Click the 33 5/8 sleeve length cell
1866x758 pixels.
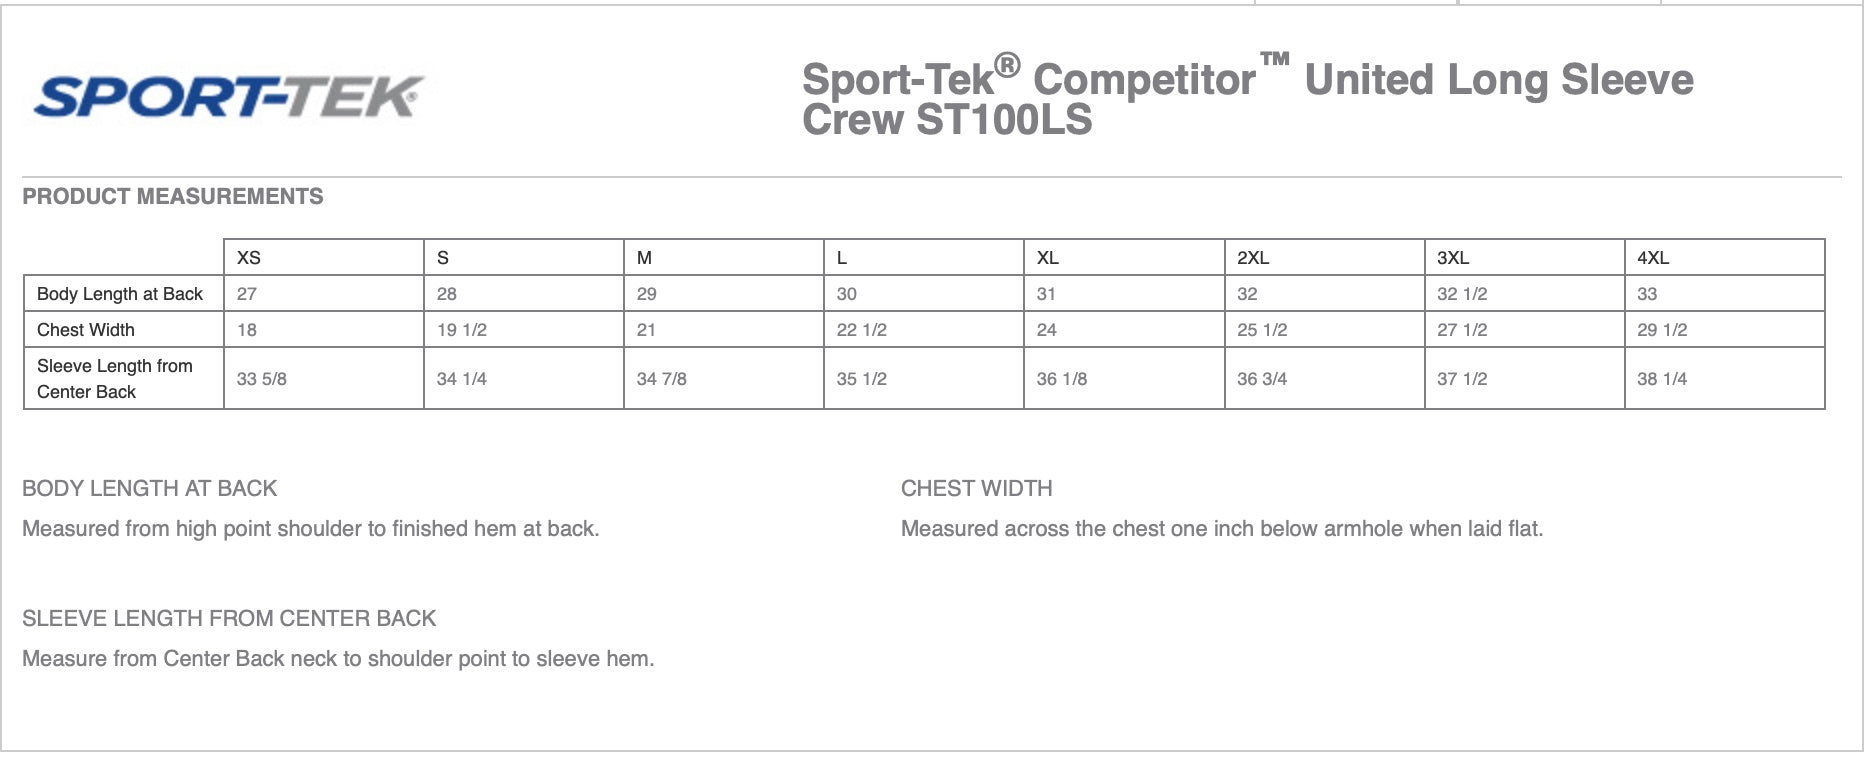coord(262,379)
